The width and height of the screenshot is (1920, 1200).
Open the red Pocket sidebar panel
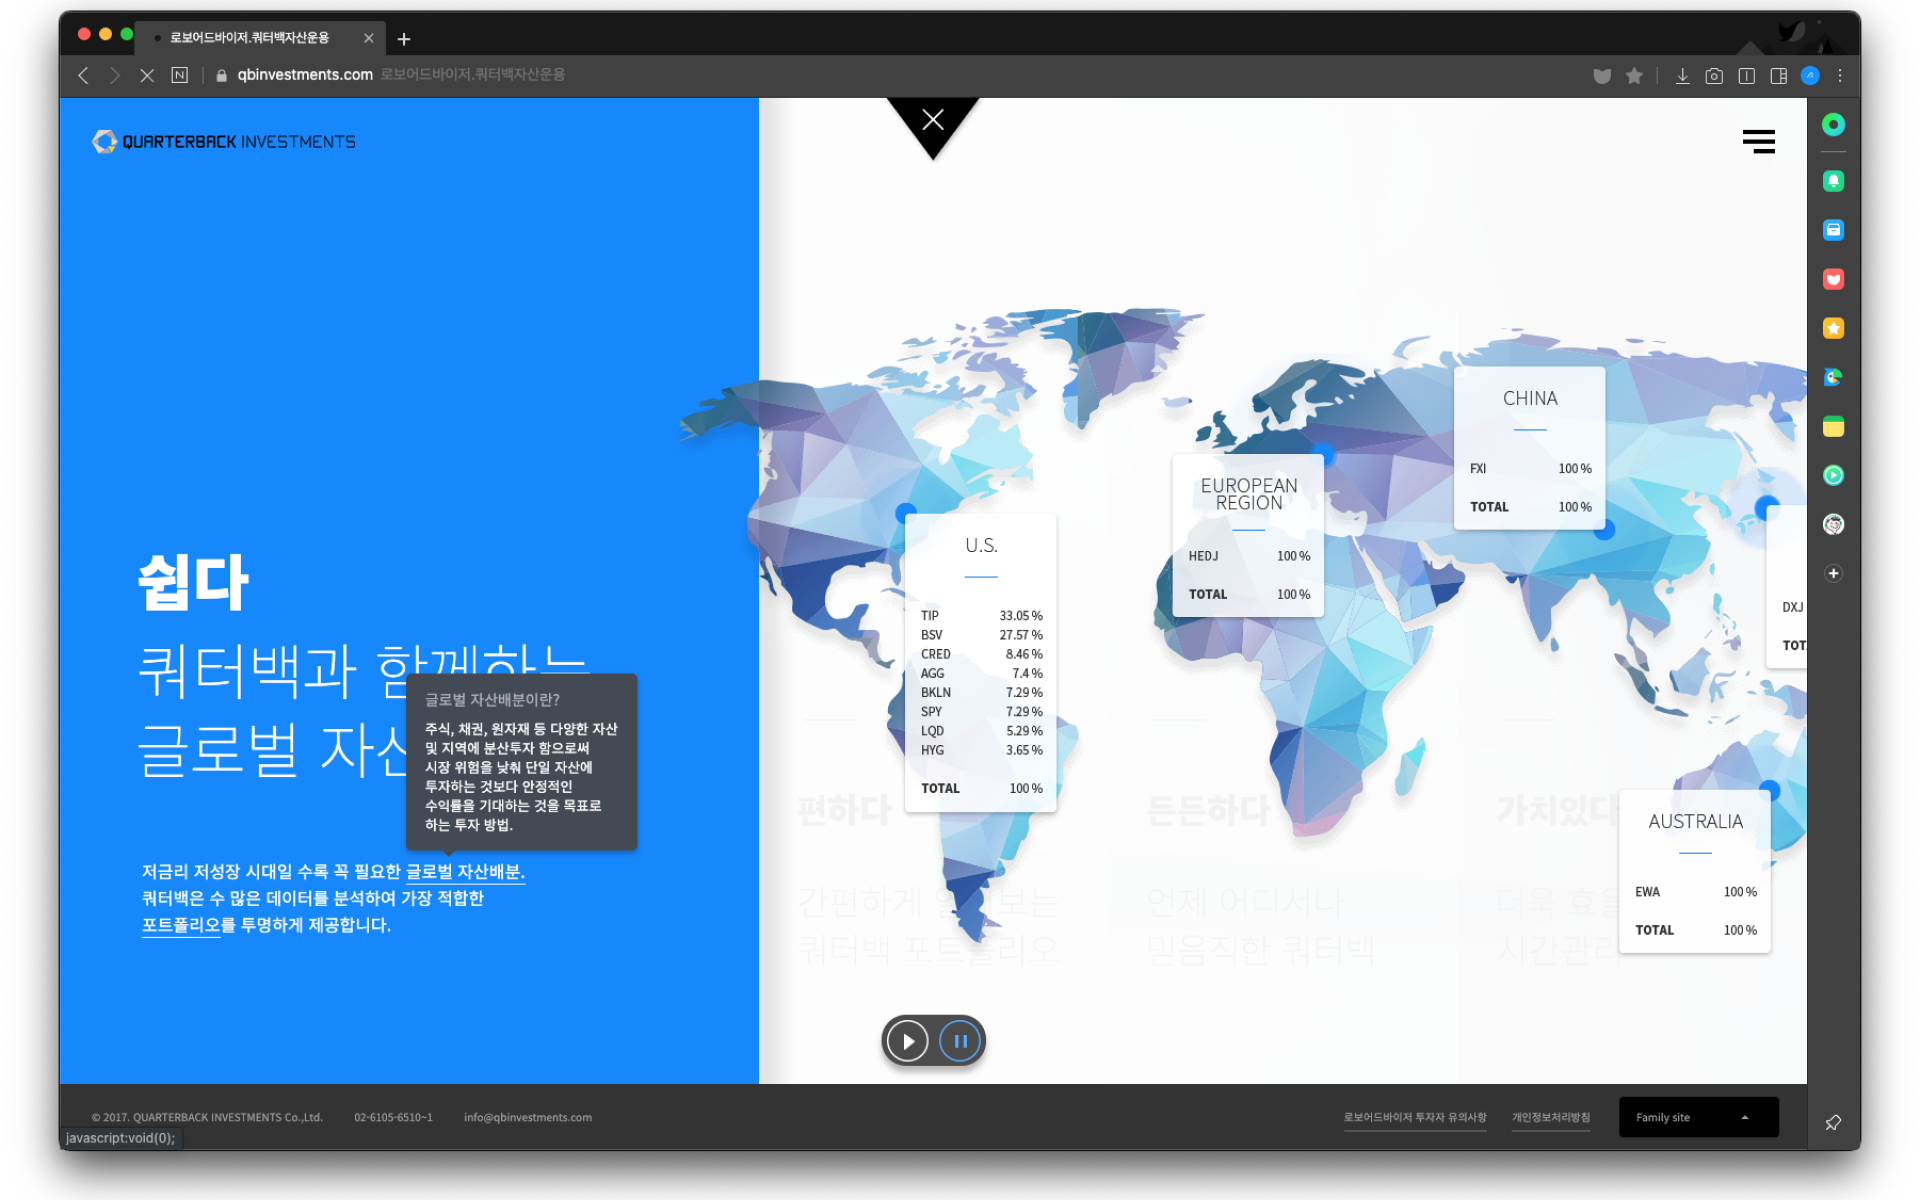click(x=1833, y=279)
